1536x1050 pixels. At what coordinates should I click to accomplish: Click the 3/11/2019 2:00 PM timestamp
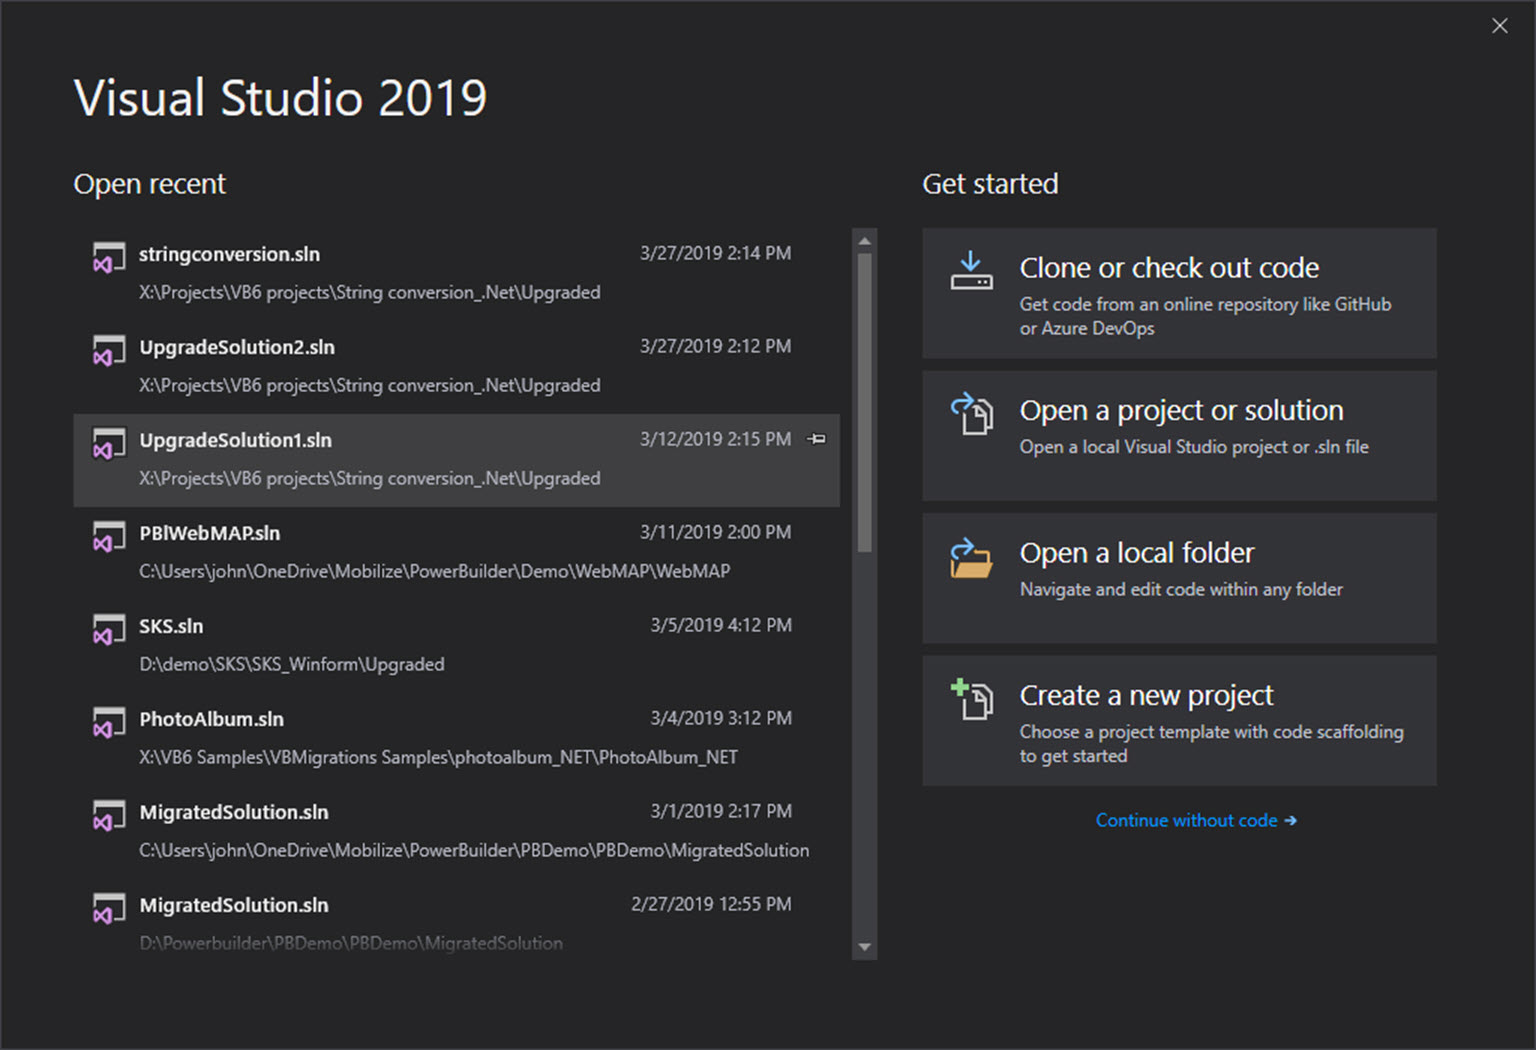click(x=715, y=532)
